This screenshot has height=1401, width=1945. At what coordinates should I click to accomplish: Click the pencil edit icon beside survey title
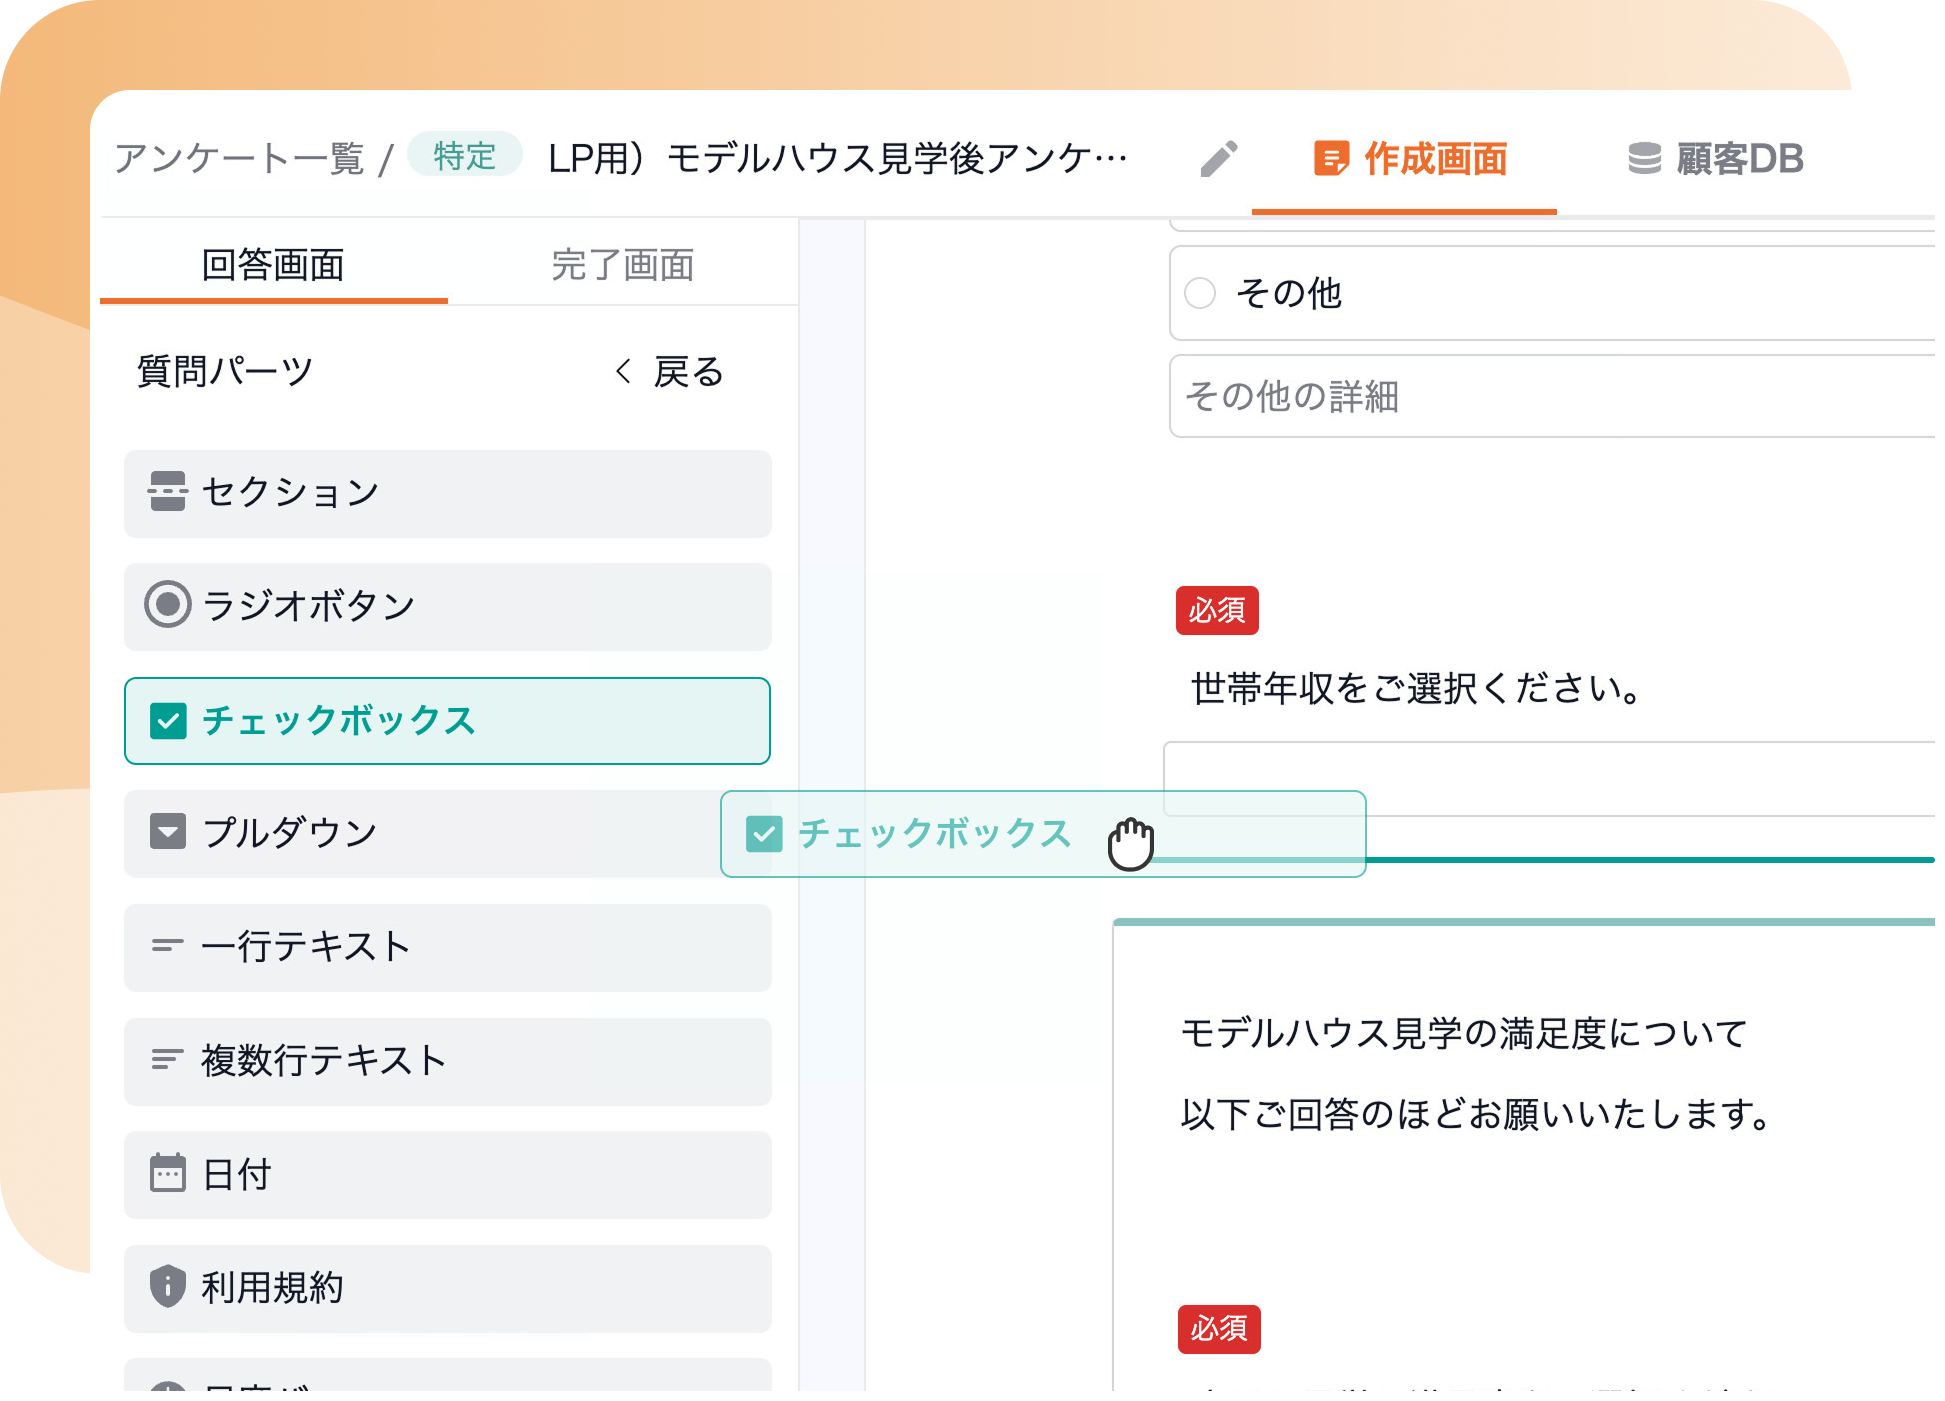1220,159
